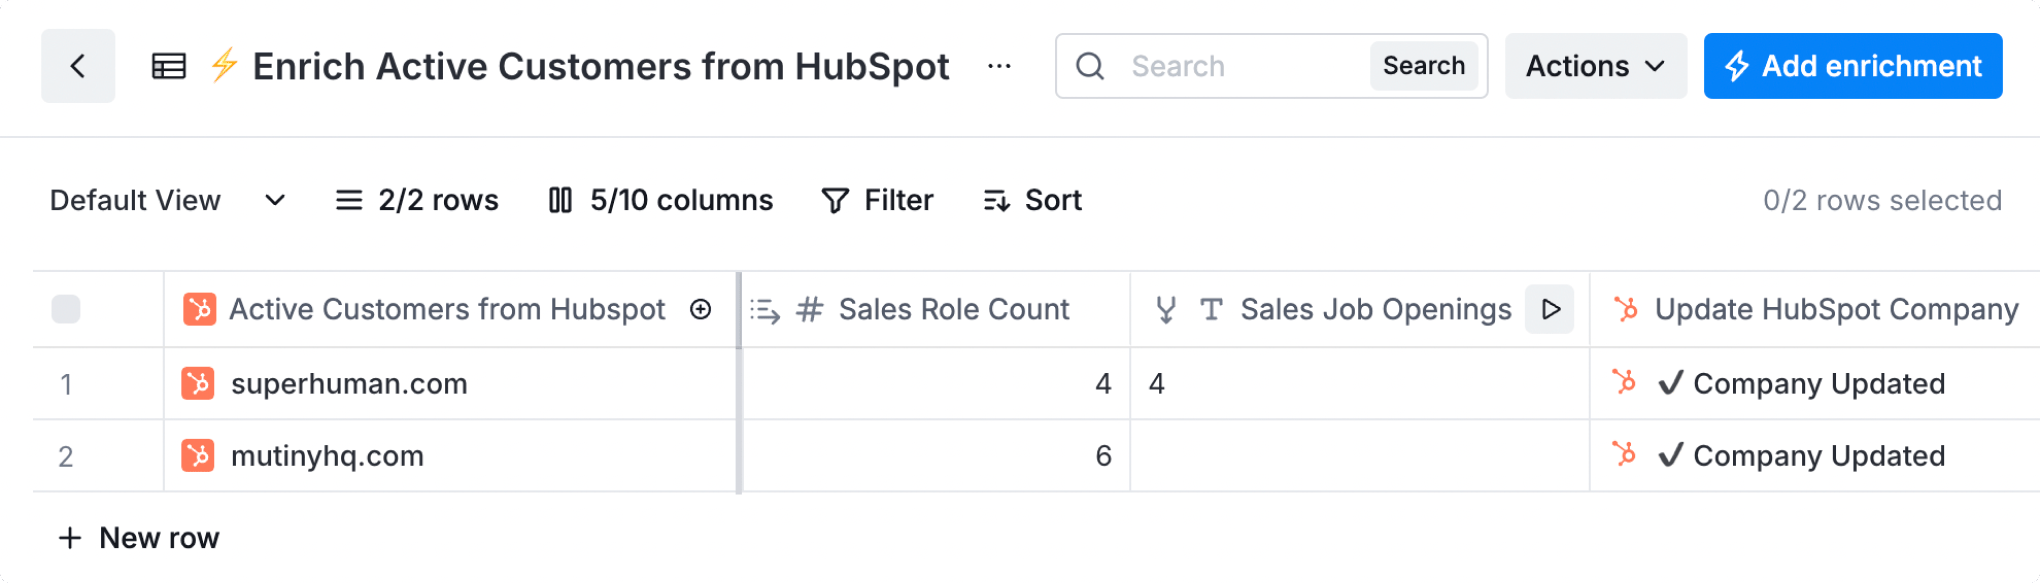This screenshot has height=584, width=2040.
Task: Click the 2/2 rows indicator
Action: [417, 201]
